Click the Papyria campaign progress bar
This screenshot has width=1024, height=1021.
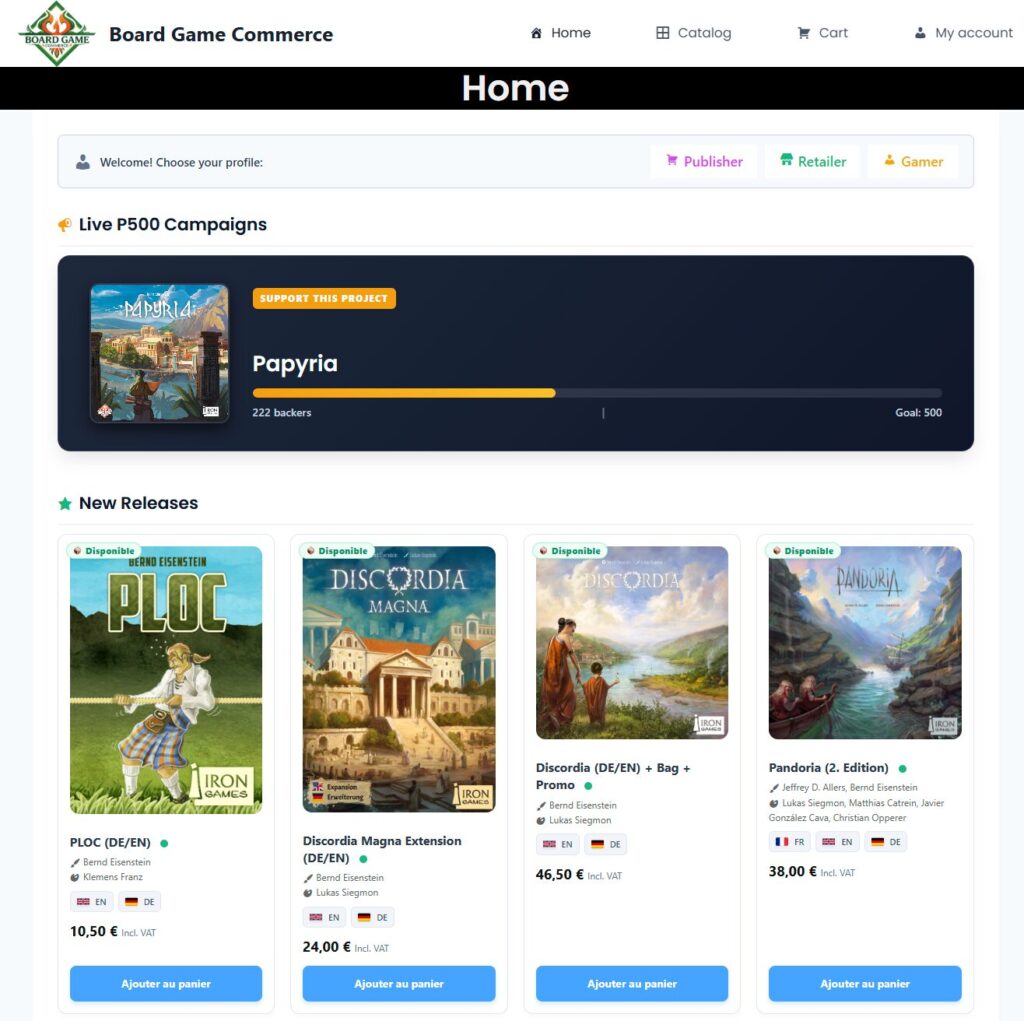[597, 393]
